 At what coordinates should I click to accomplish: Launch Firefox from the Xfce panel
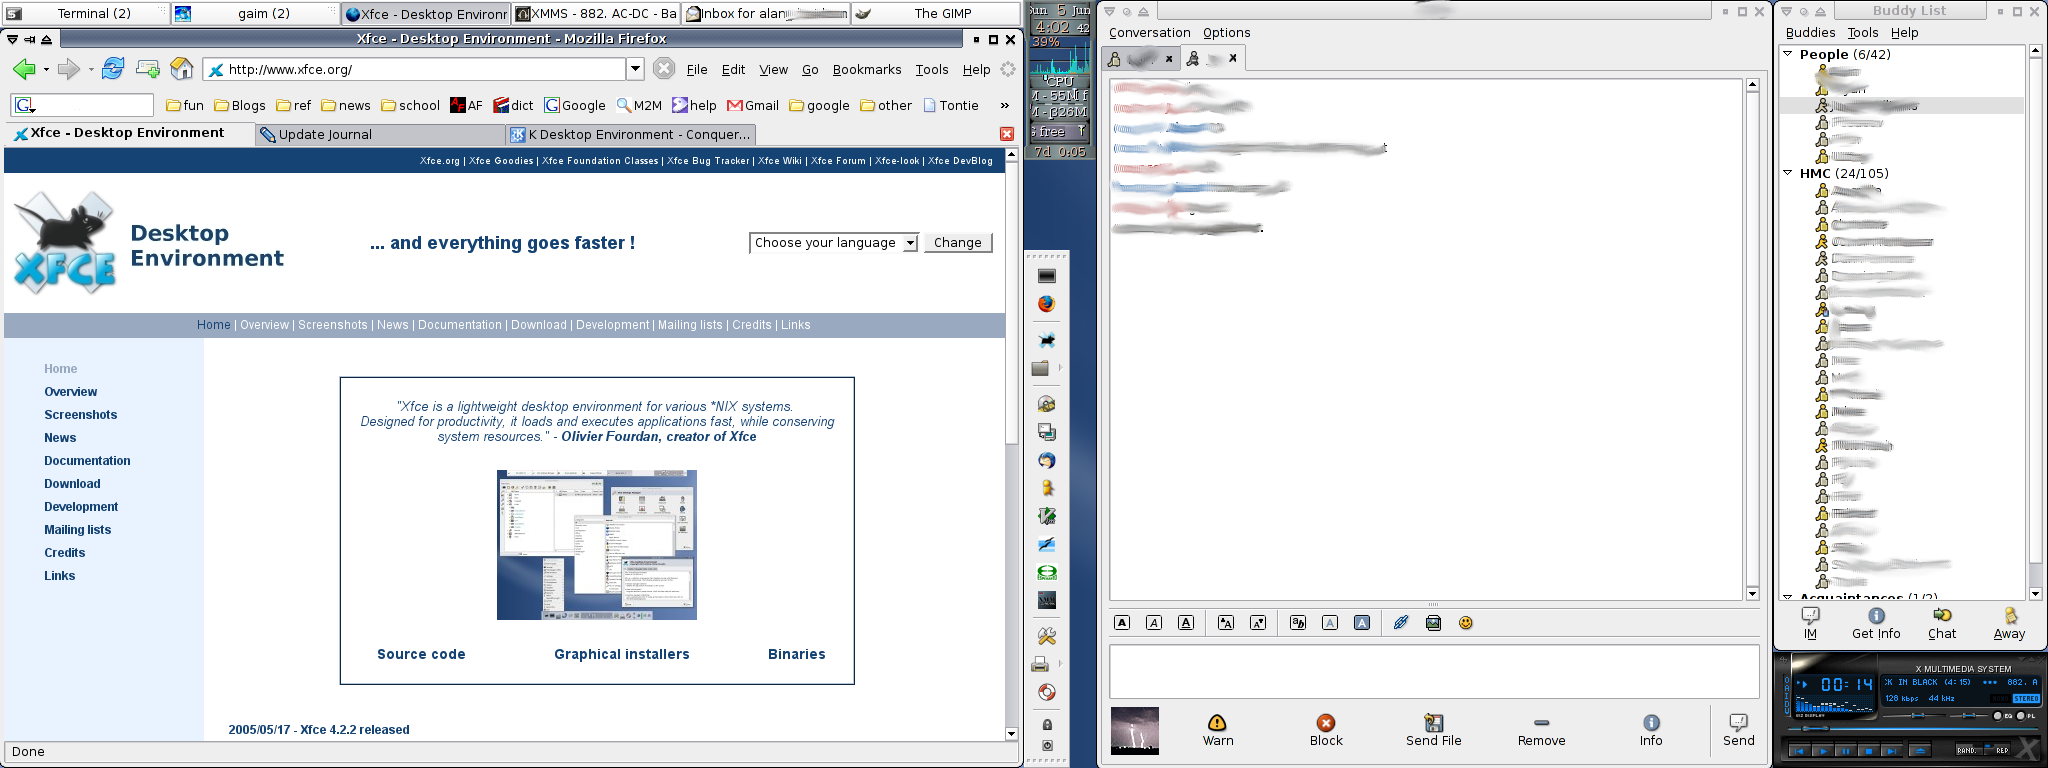click(x=1046, y=304)
